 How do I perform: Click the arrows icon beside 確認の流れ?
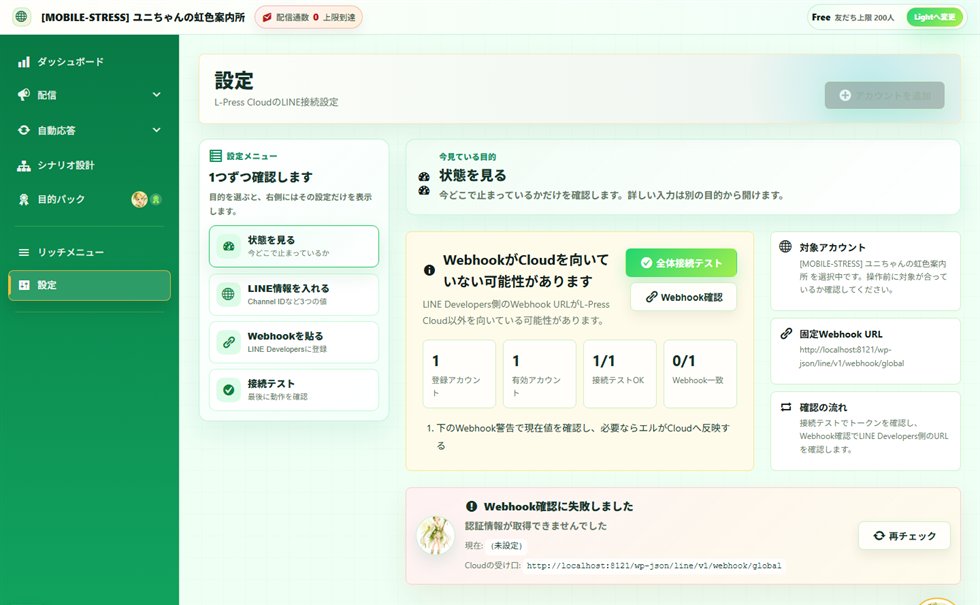coord(786,407)
